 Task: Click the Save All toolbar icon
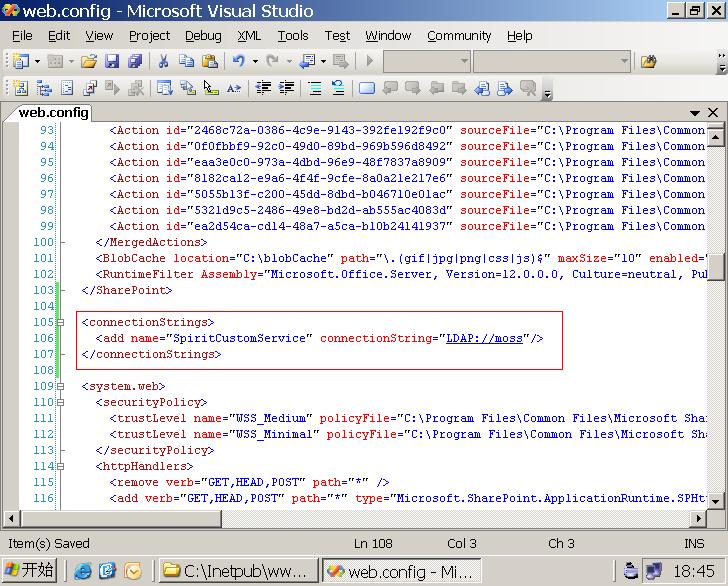[131, 62]
